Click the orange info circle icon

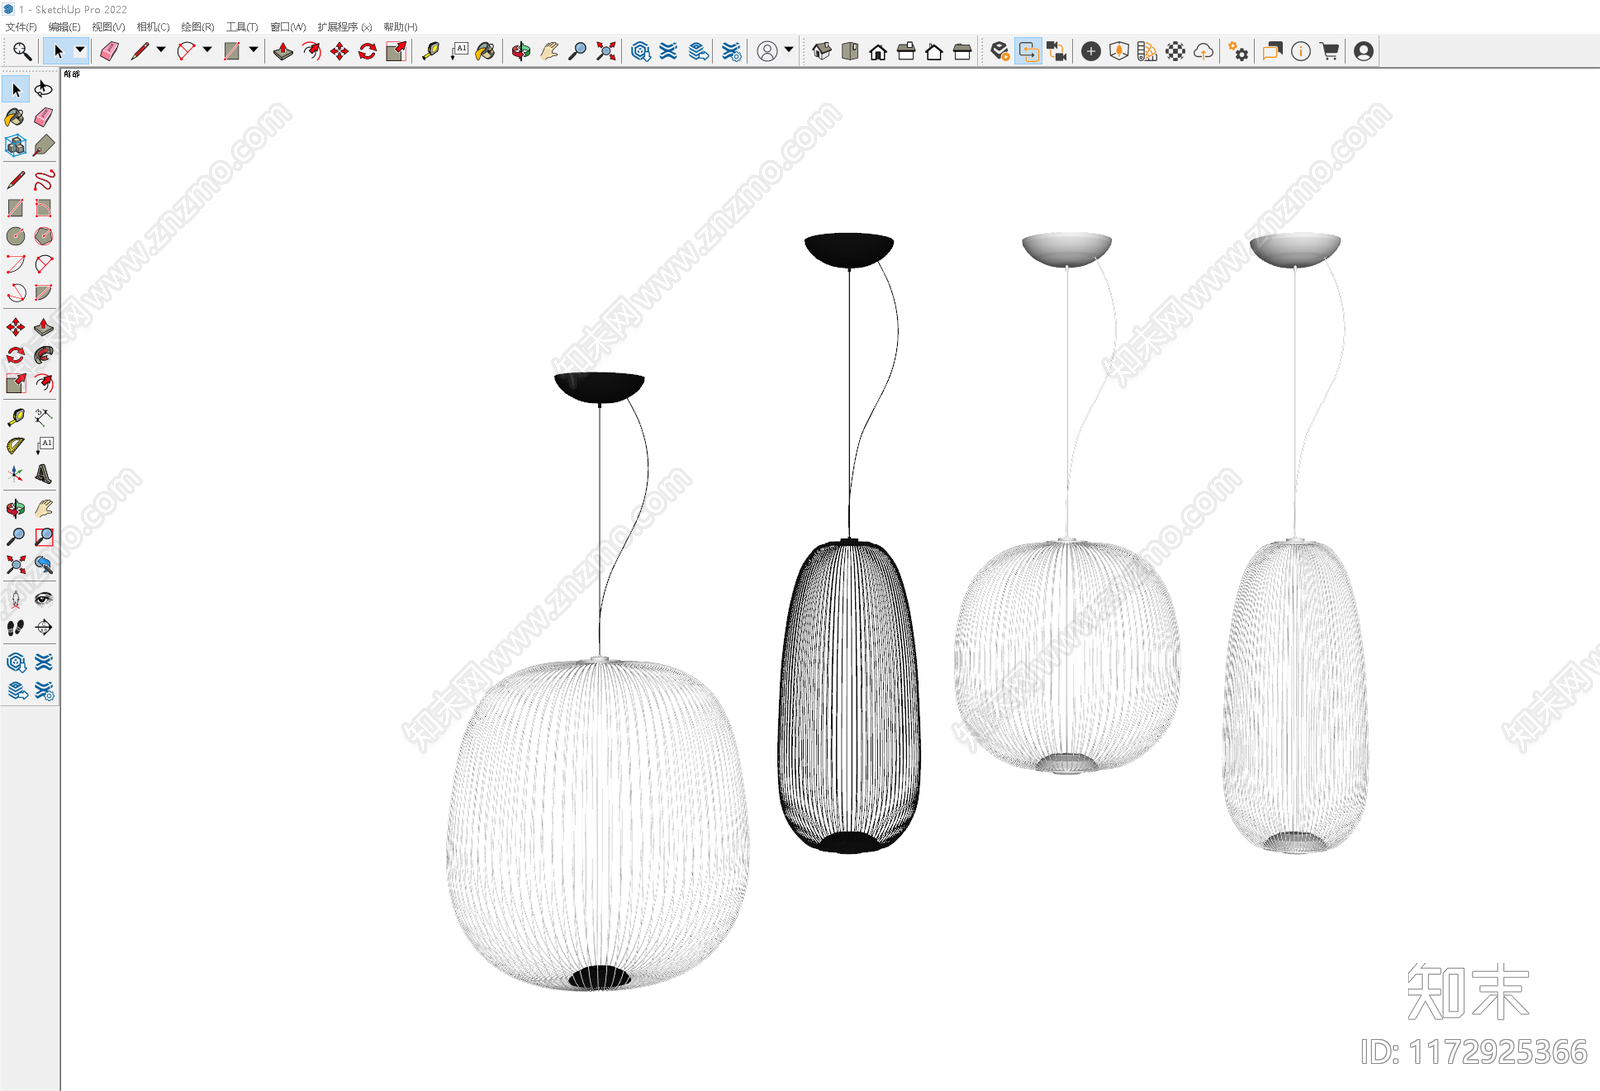[x=1301, y=51]
